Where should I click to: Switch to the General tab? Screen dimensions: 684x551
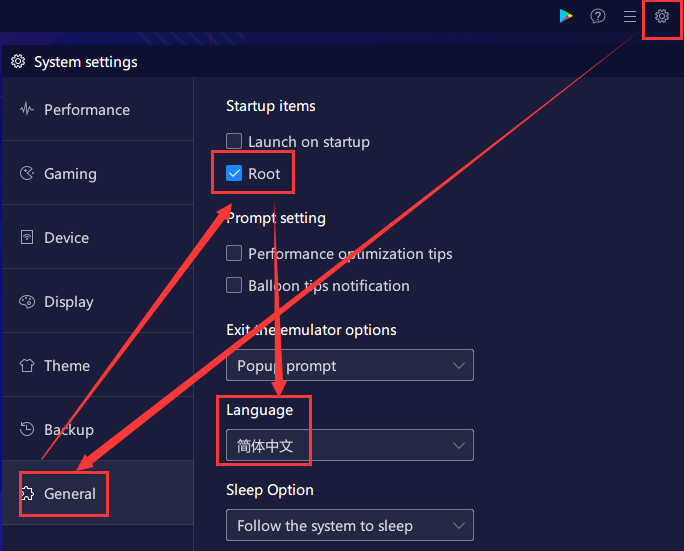(98, 493)
